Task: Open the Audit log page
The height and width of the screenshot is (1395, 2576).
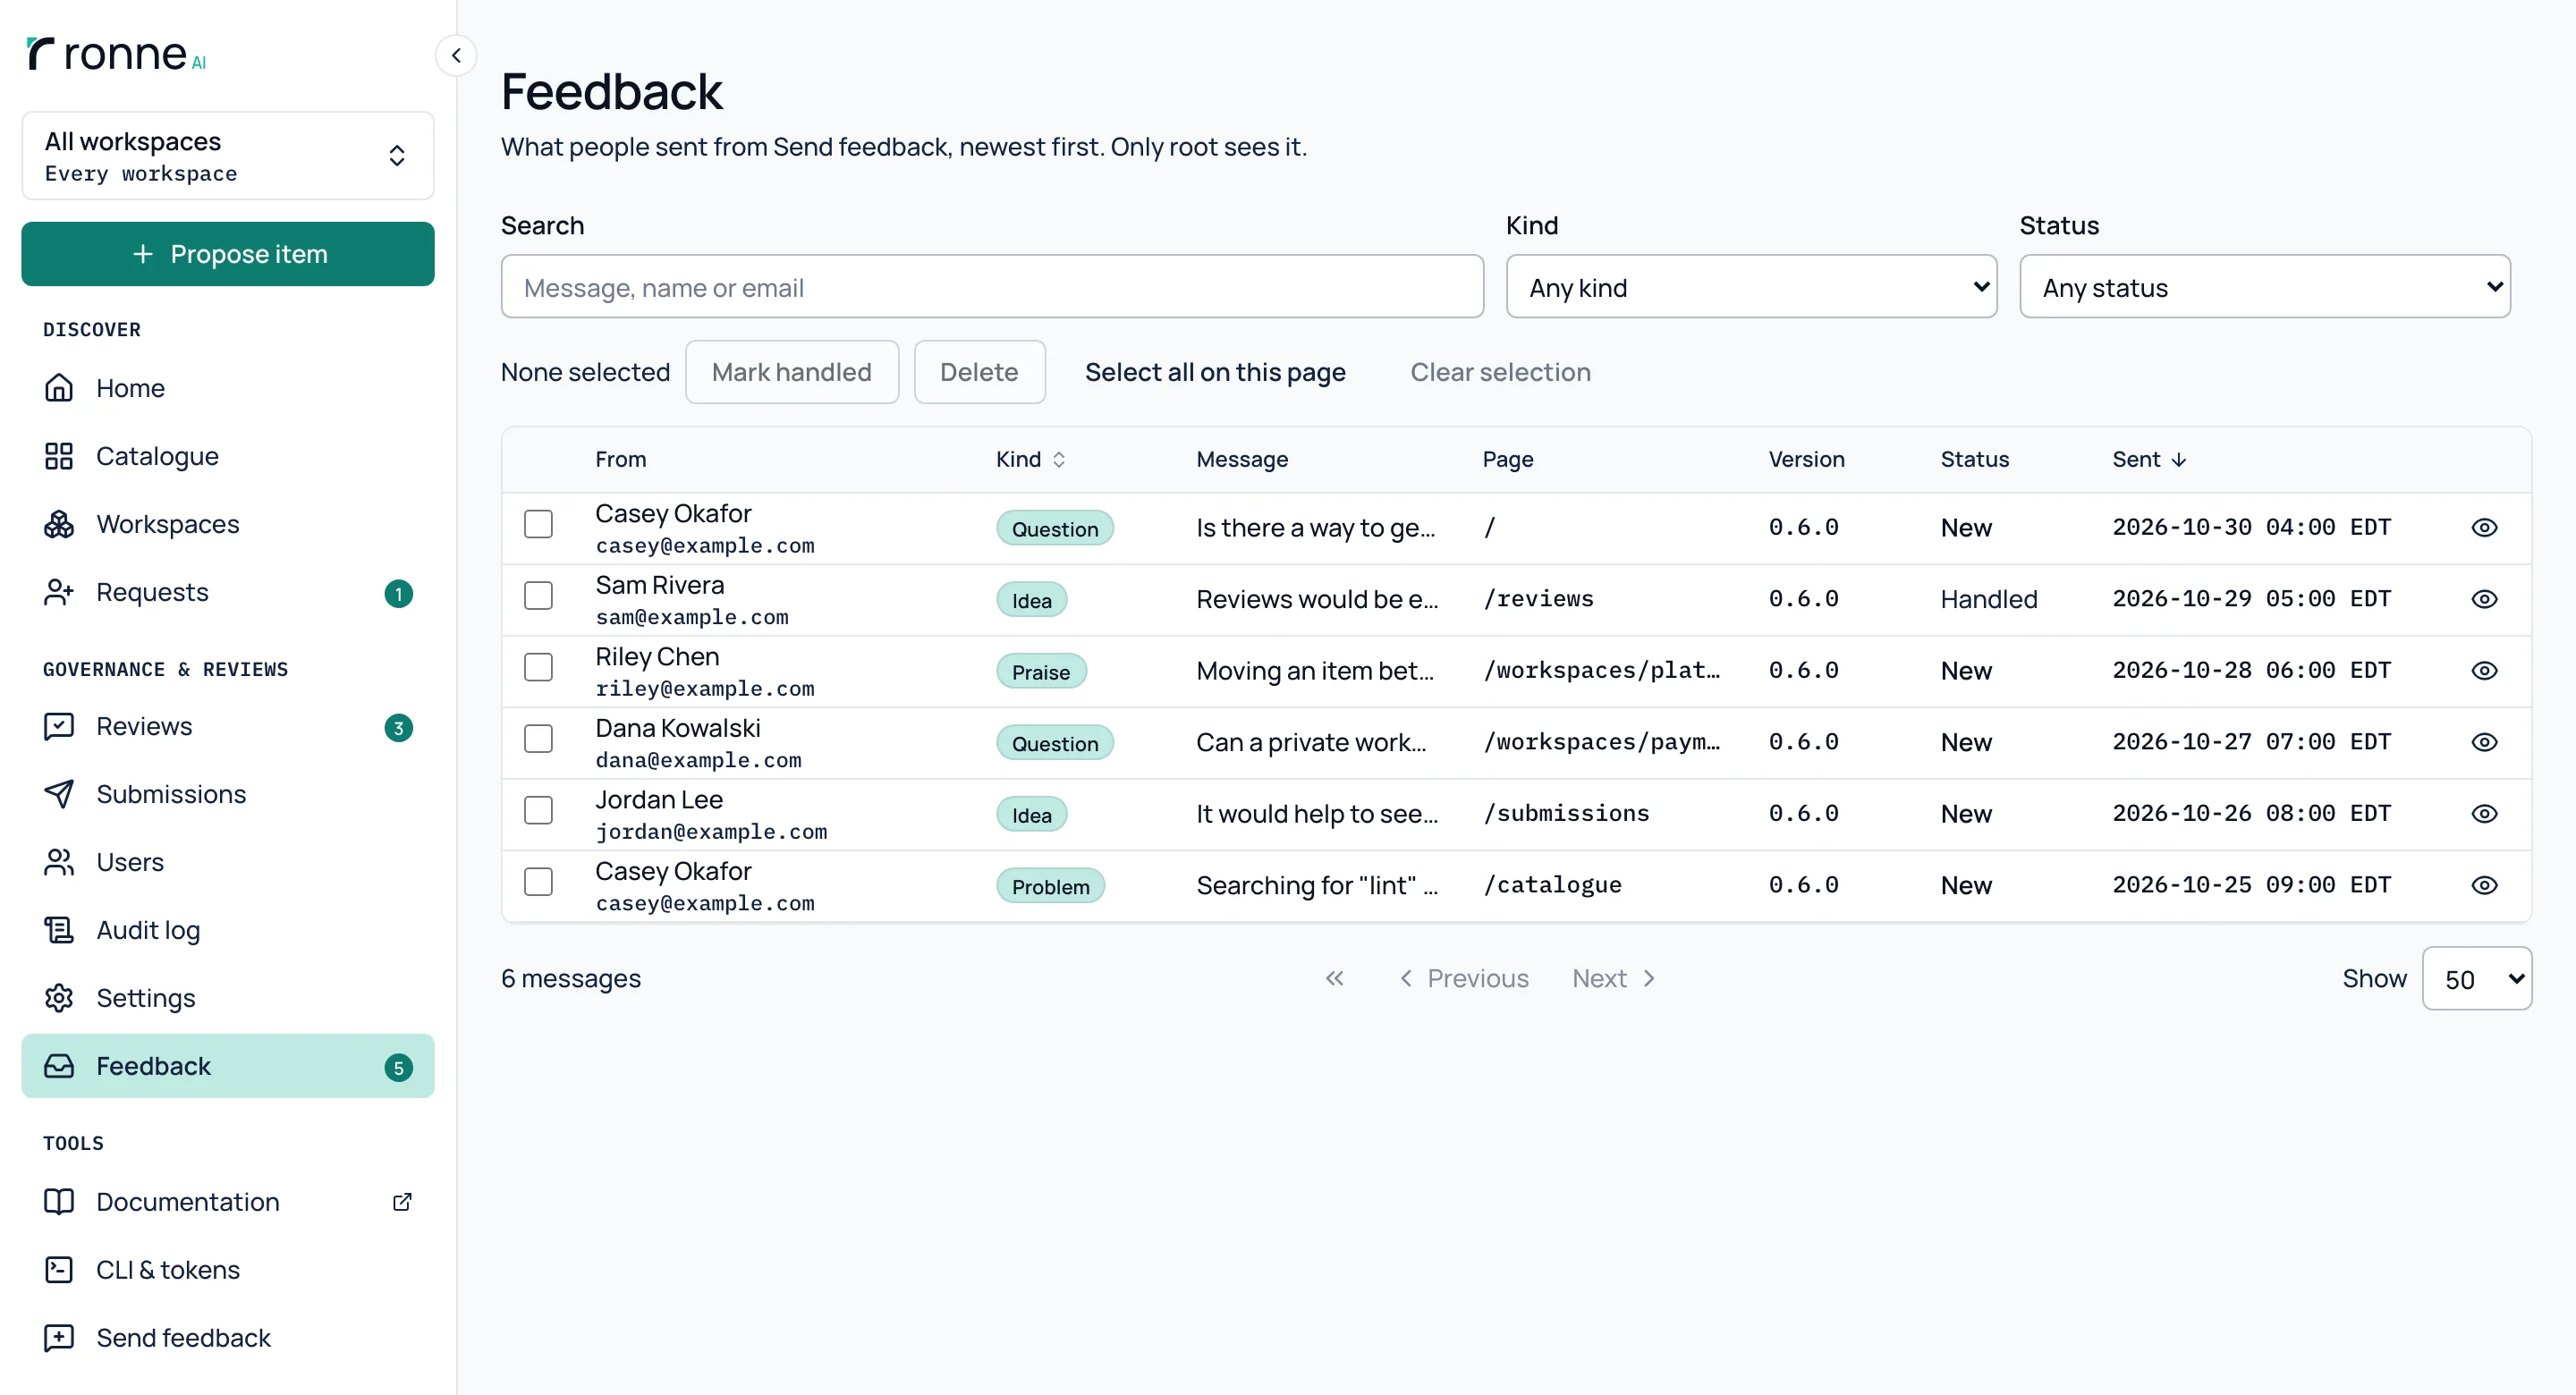Action: coord(228,930)
